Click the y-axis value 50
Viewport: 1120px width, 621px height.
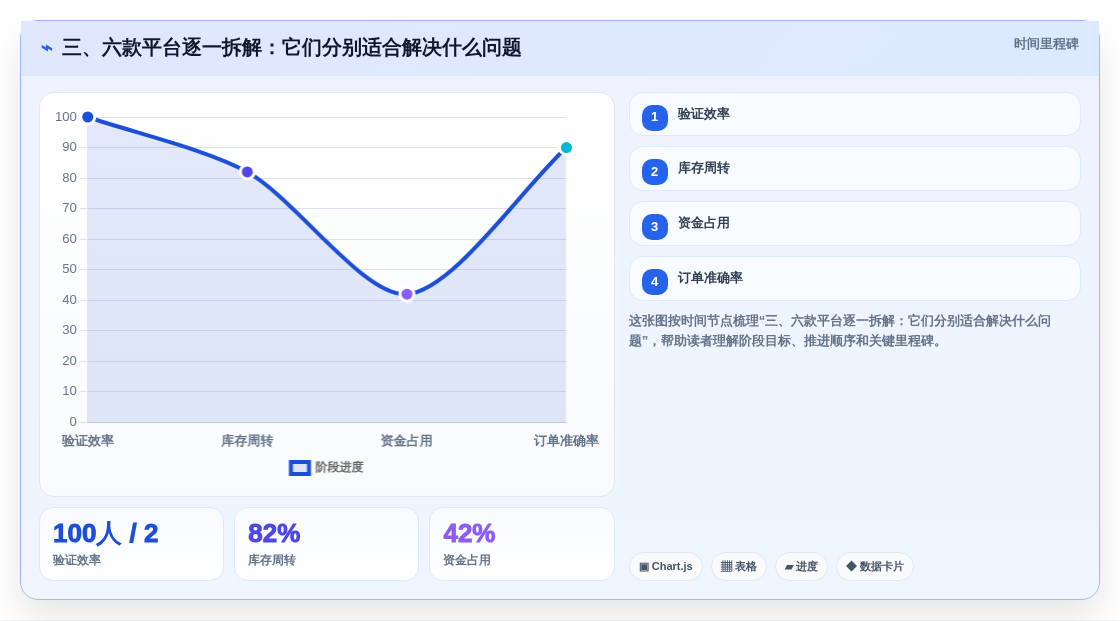click(x=69, y=269)
